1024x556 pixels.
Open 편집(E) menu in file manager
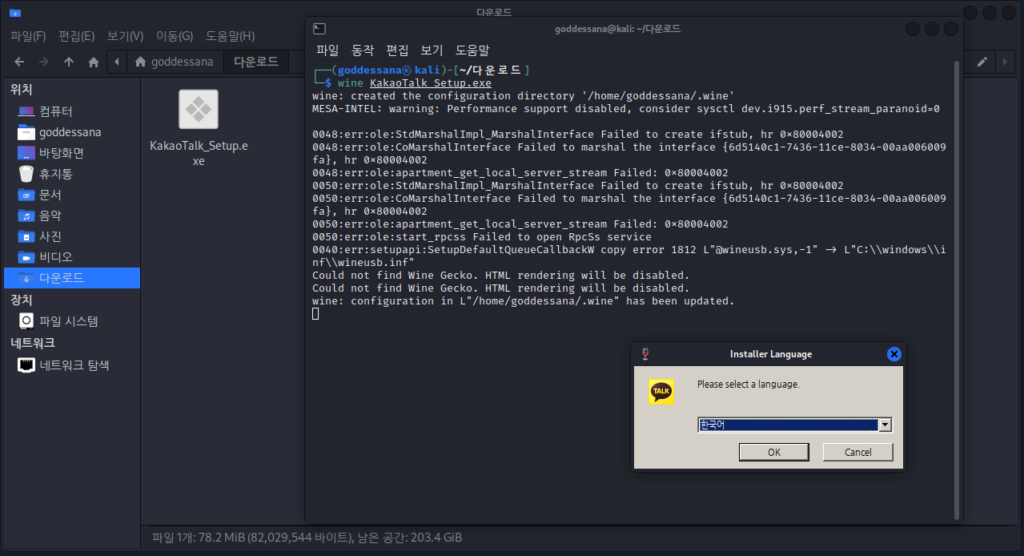(76, 36)
